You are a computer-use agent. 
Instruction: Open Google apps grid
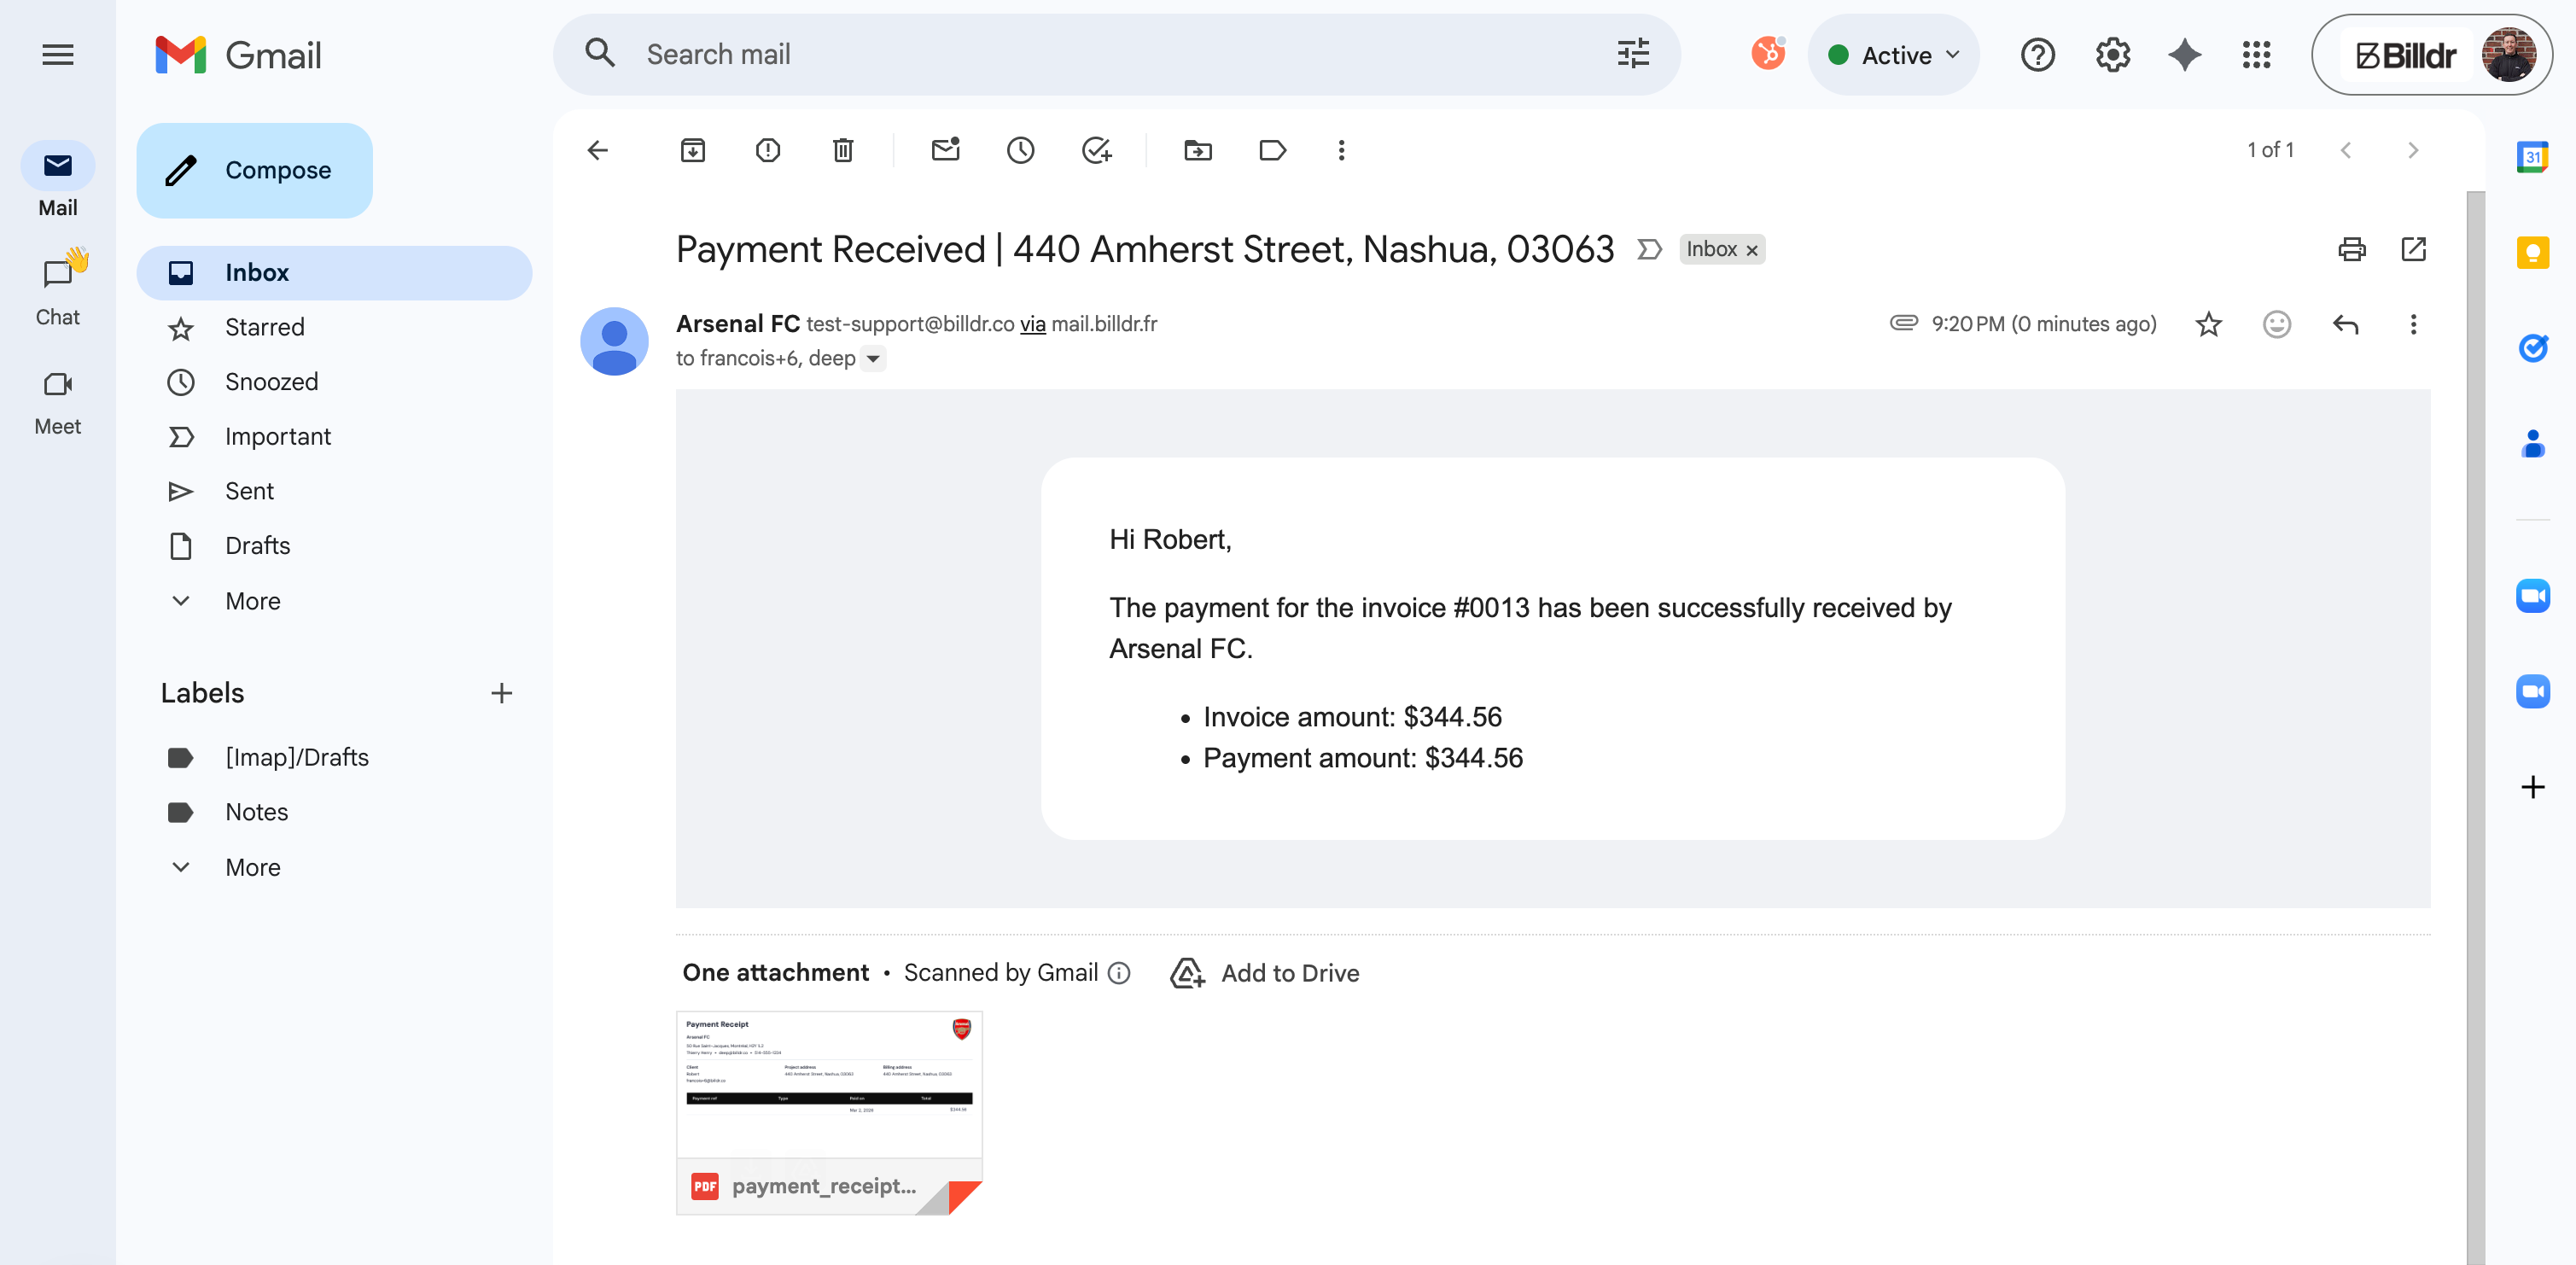click(2256, 55)
